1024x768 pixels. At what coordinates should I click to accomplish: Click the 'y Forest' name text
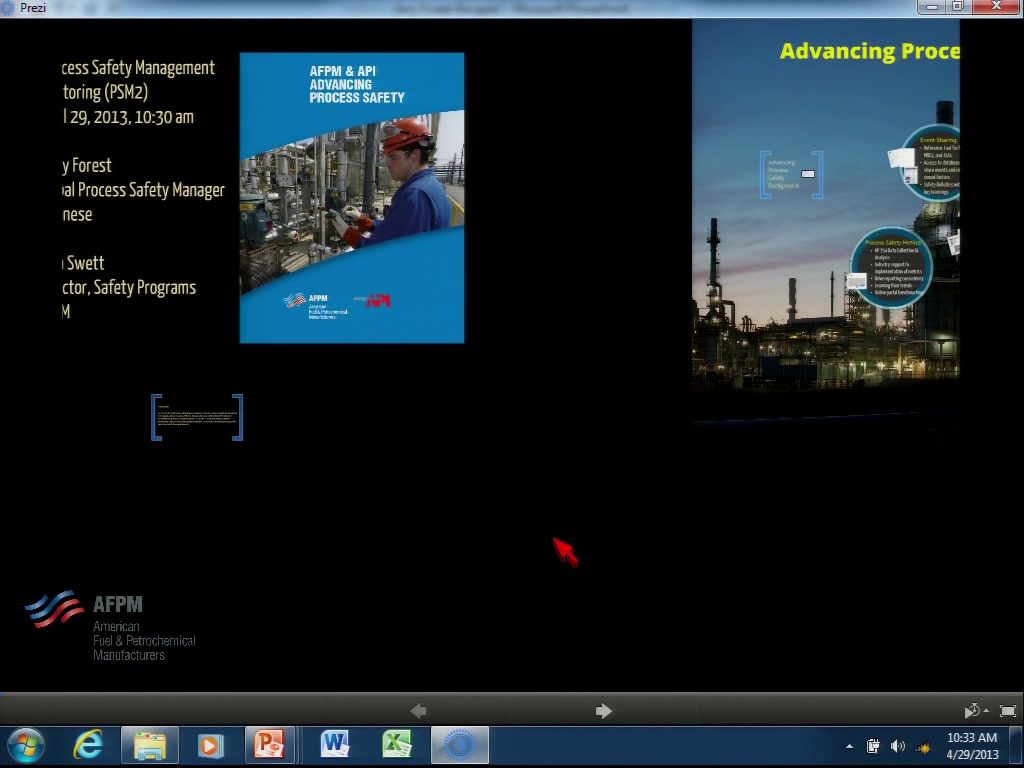87,166
